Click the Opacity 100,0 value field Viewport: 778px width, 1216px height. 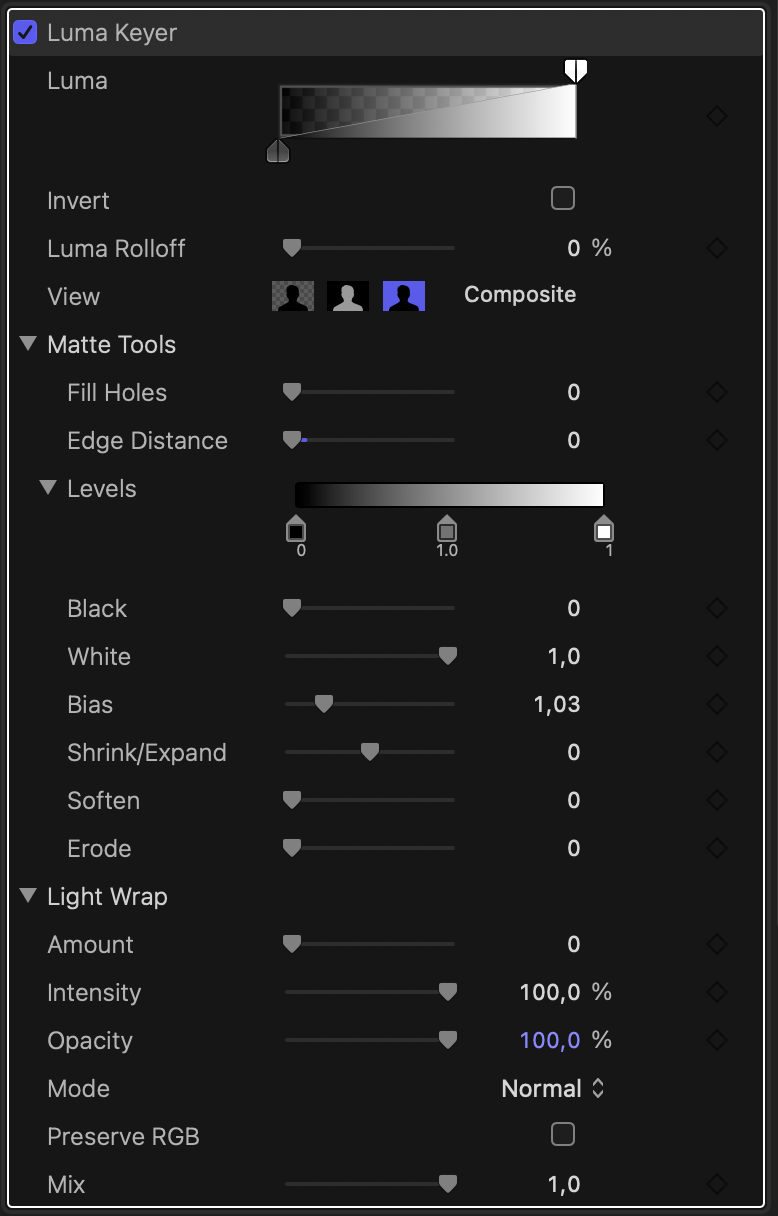(x=550, y=1040)
